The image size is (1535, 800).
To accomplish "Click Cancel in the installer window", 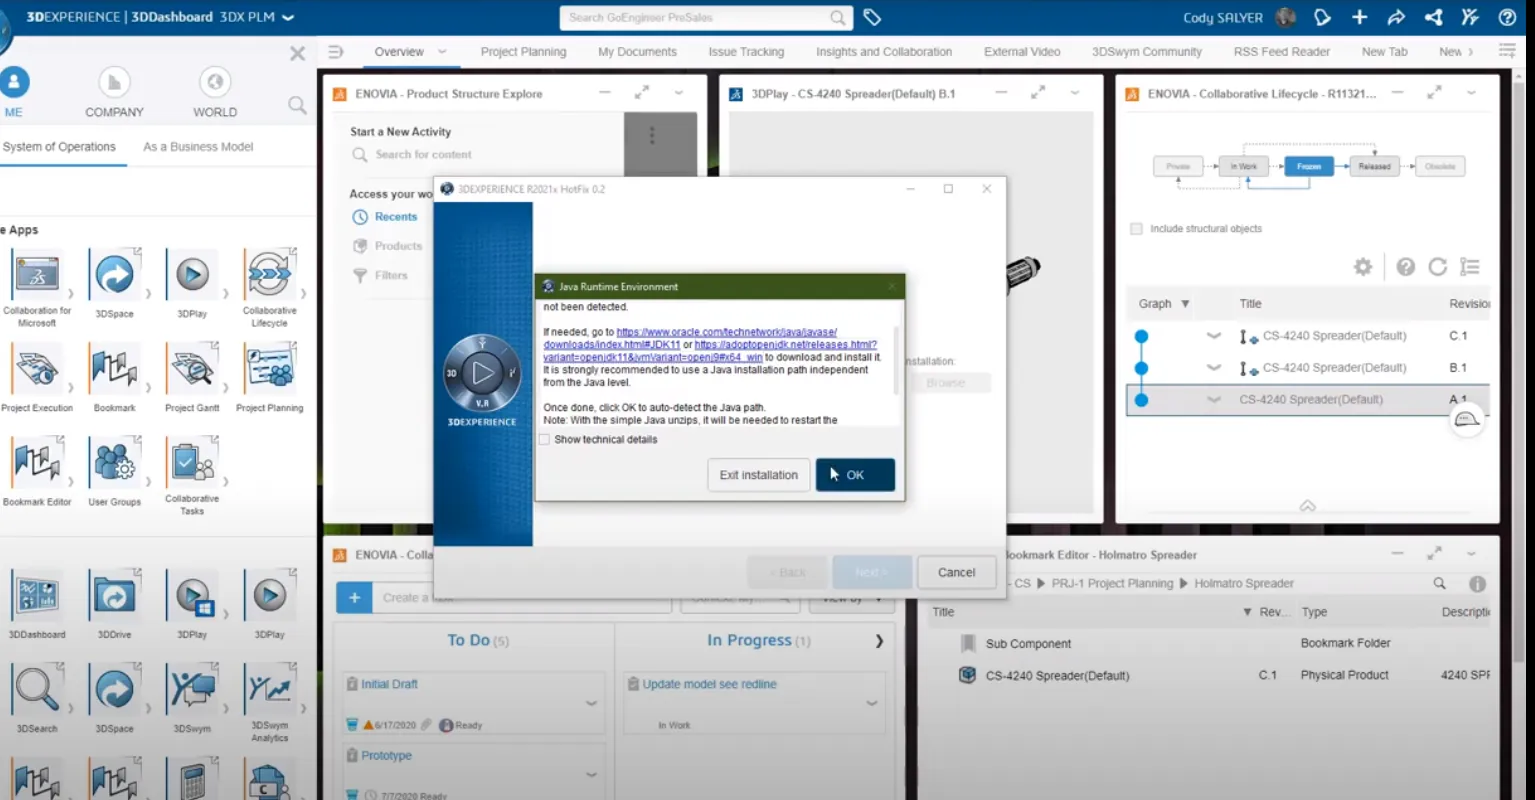I will pyautogui.click(x=956, y=572).
